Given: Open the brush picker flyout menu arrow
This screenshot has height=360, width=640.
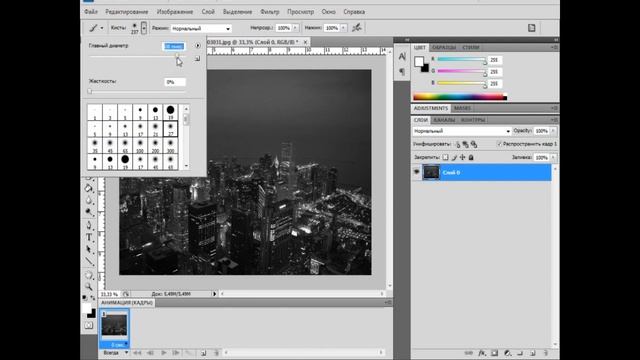Looking at the screenshot, I should tap(198, 46).
